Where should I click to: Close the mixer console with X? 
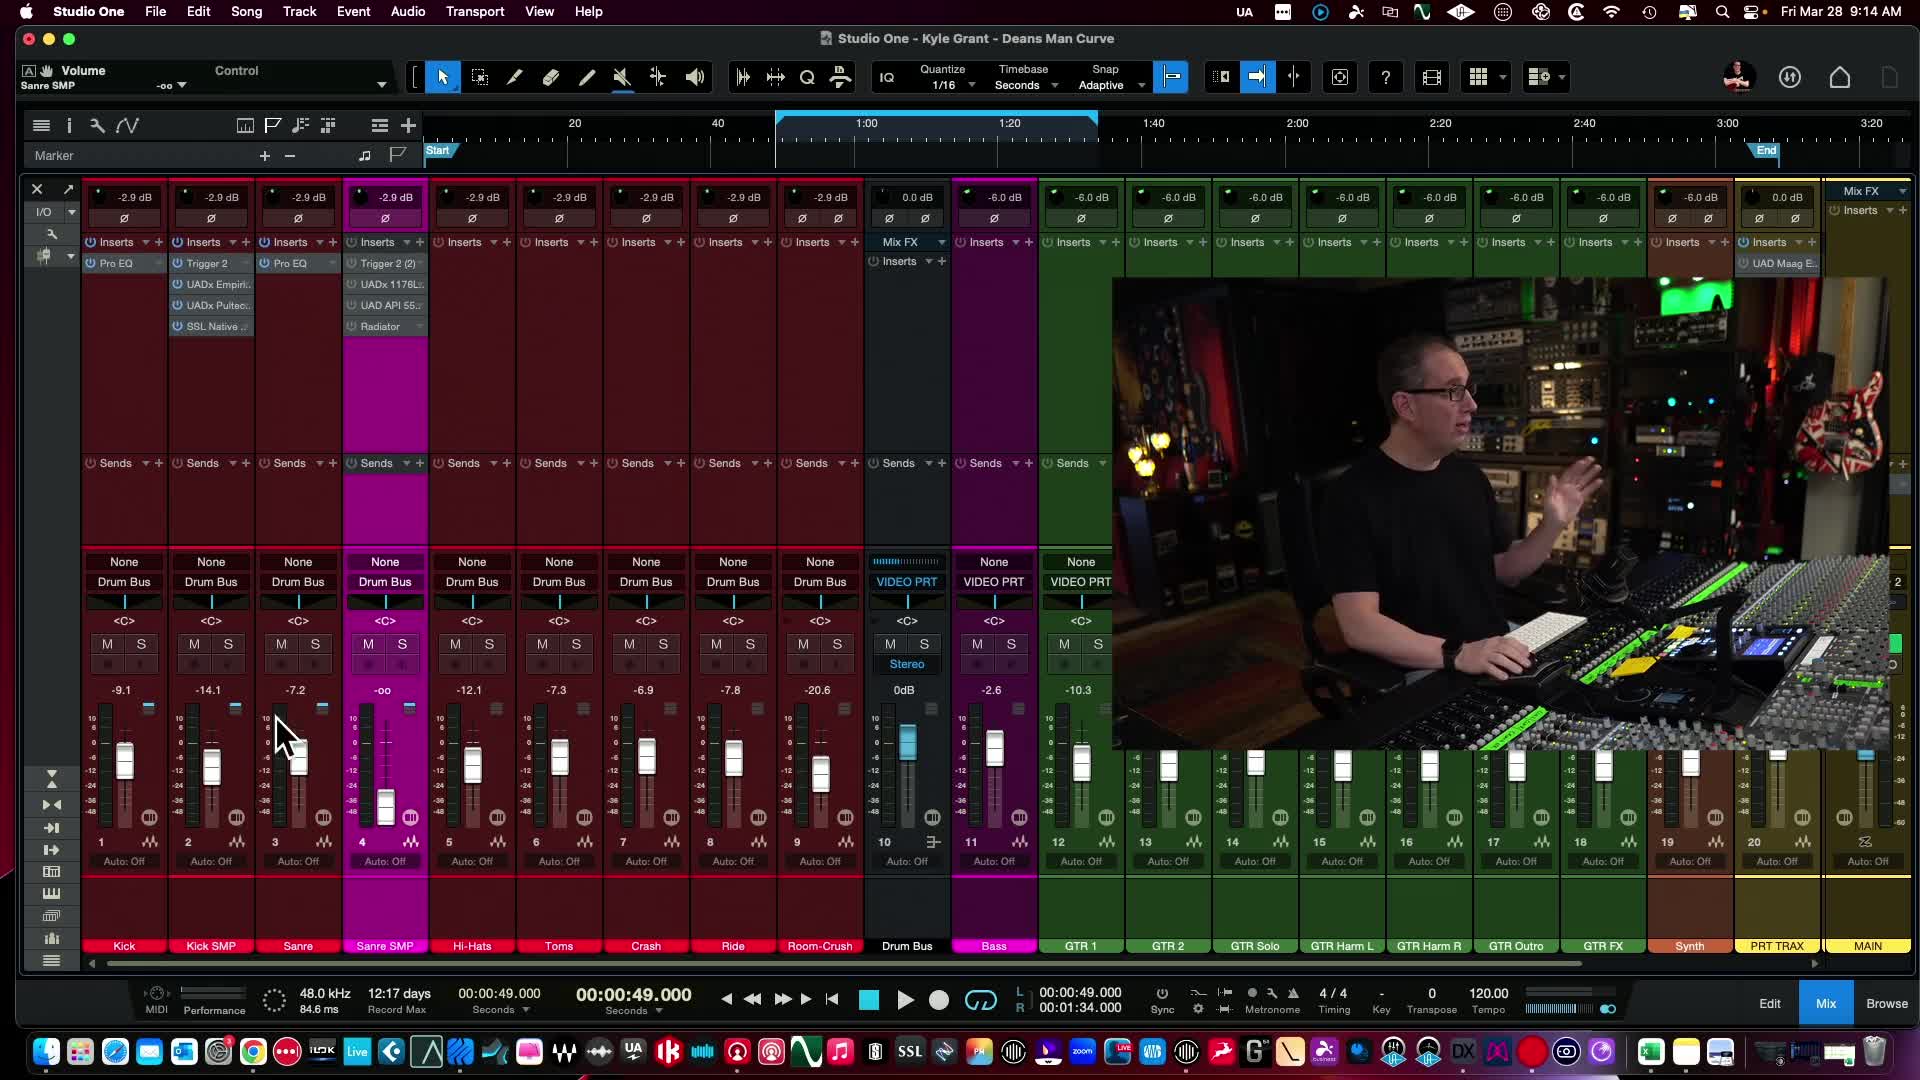(x=37, y=189)
